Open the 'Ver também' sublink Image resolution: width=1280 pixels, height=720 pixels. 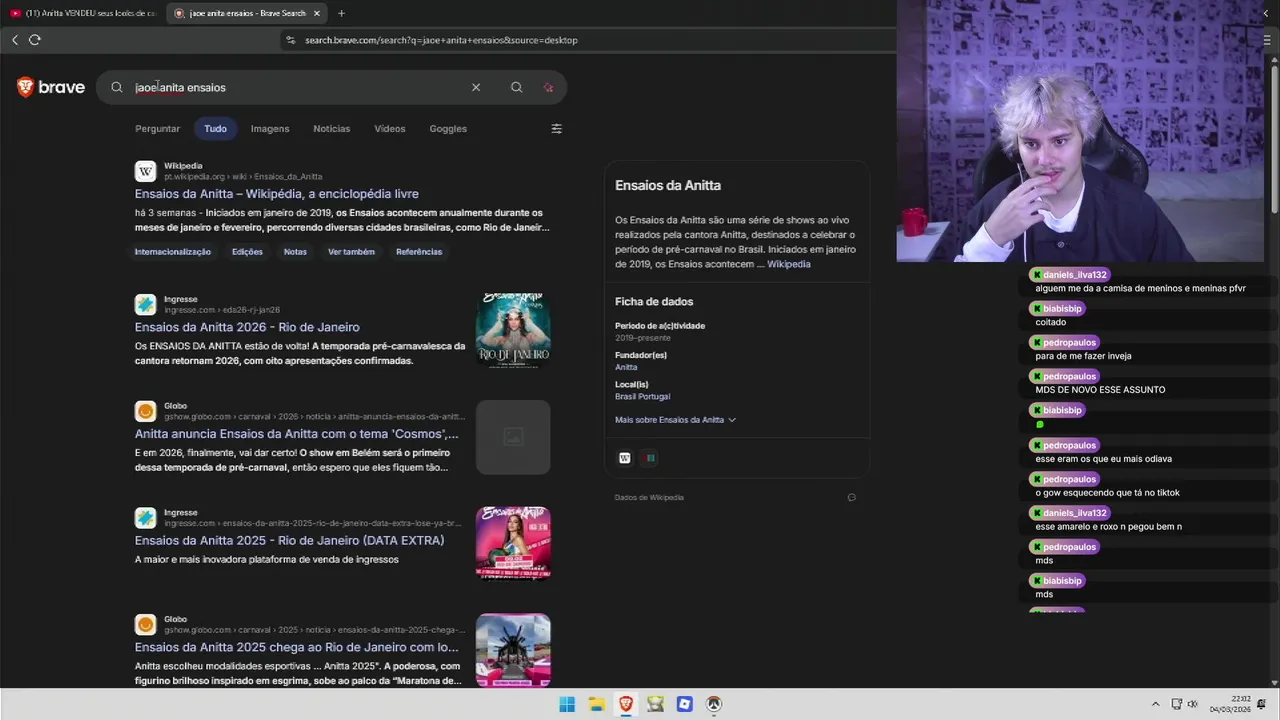point(351,252)
